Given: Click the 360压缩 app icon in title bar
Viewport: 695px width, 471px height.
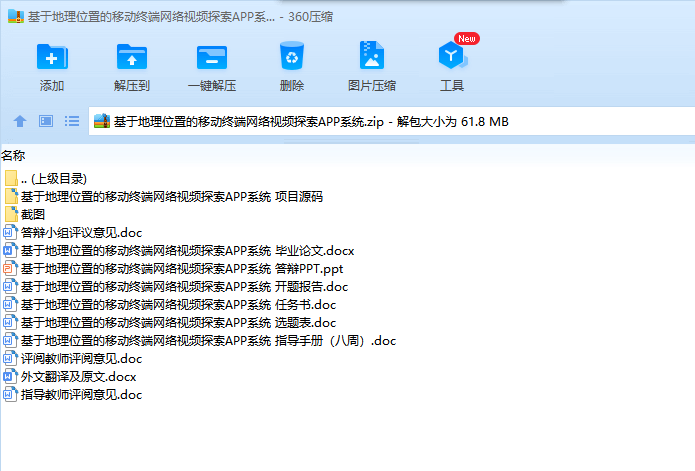Looking at the screenshot, I should pyautogui.click(x=16, y=16).
